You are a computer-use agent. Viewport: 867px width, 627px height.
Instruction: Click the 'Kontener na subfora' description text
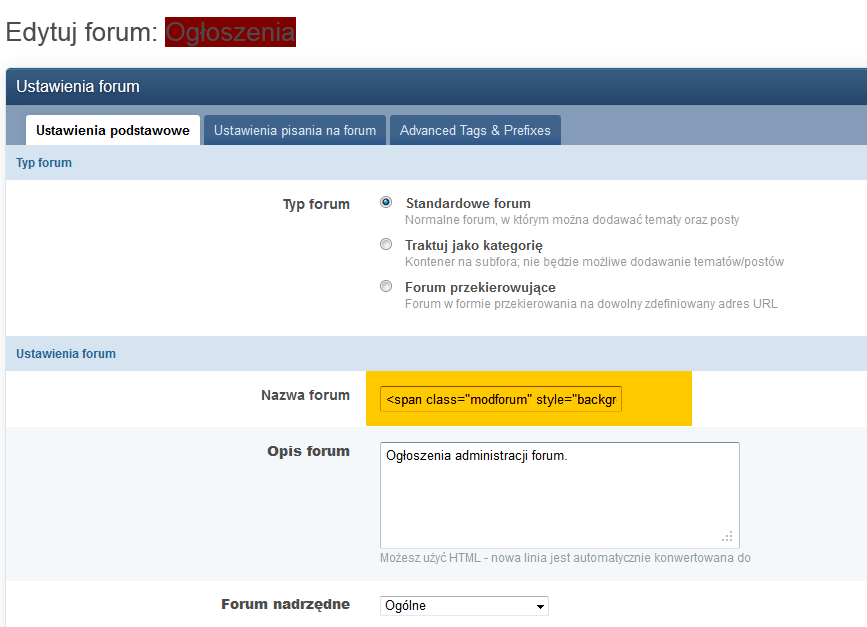tap(594, 262)
